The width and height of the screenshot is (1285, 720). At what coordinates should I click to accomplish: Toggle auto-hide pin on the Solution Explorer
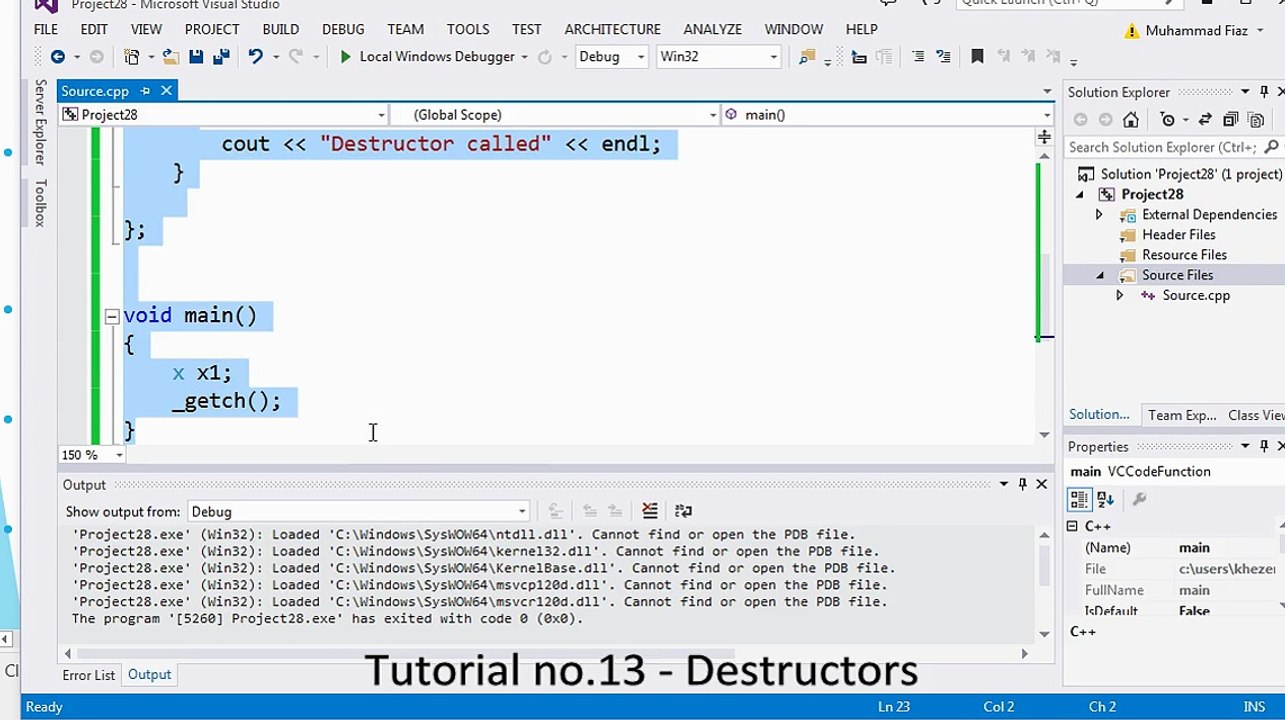(x=1264, y=92)
